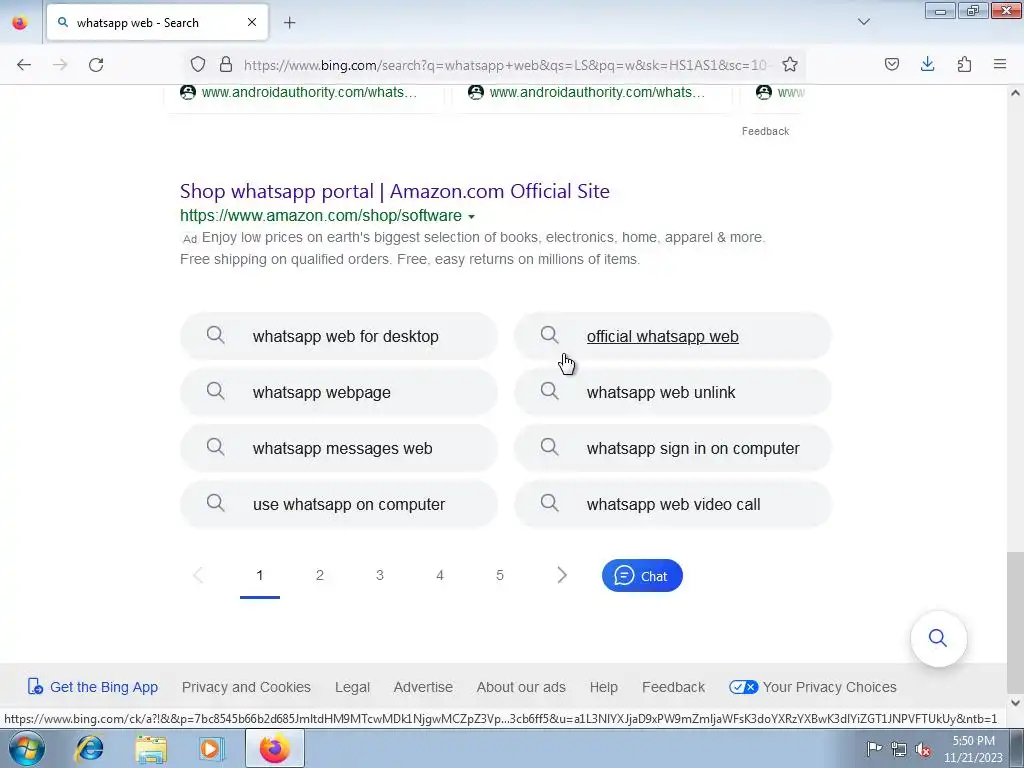Go to results page 5
This screenshot has height=768, width=1024.
[x=500, y=575]
